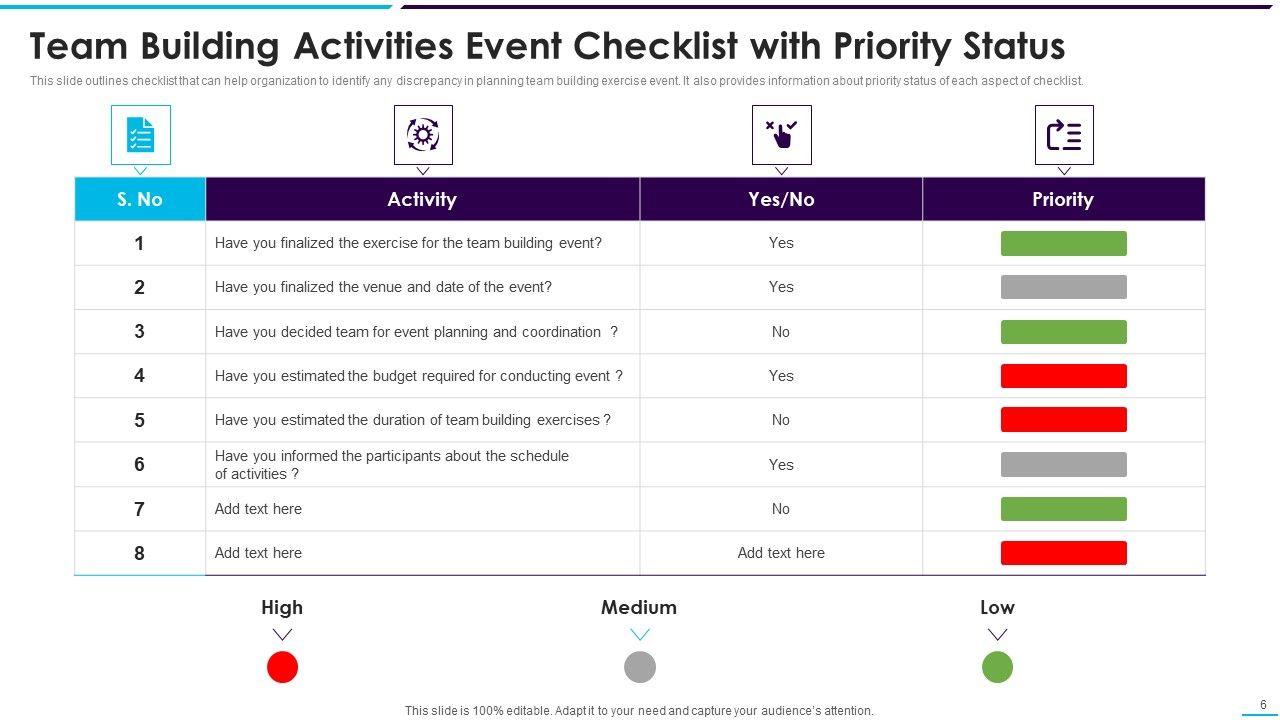The height and width of the screenshot is (720, 1280).
Task: Click 'Add text here' in row 7 Activity
Action: coord(258,509)
